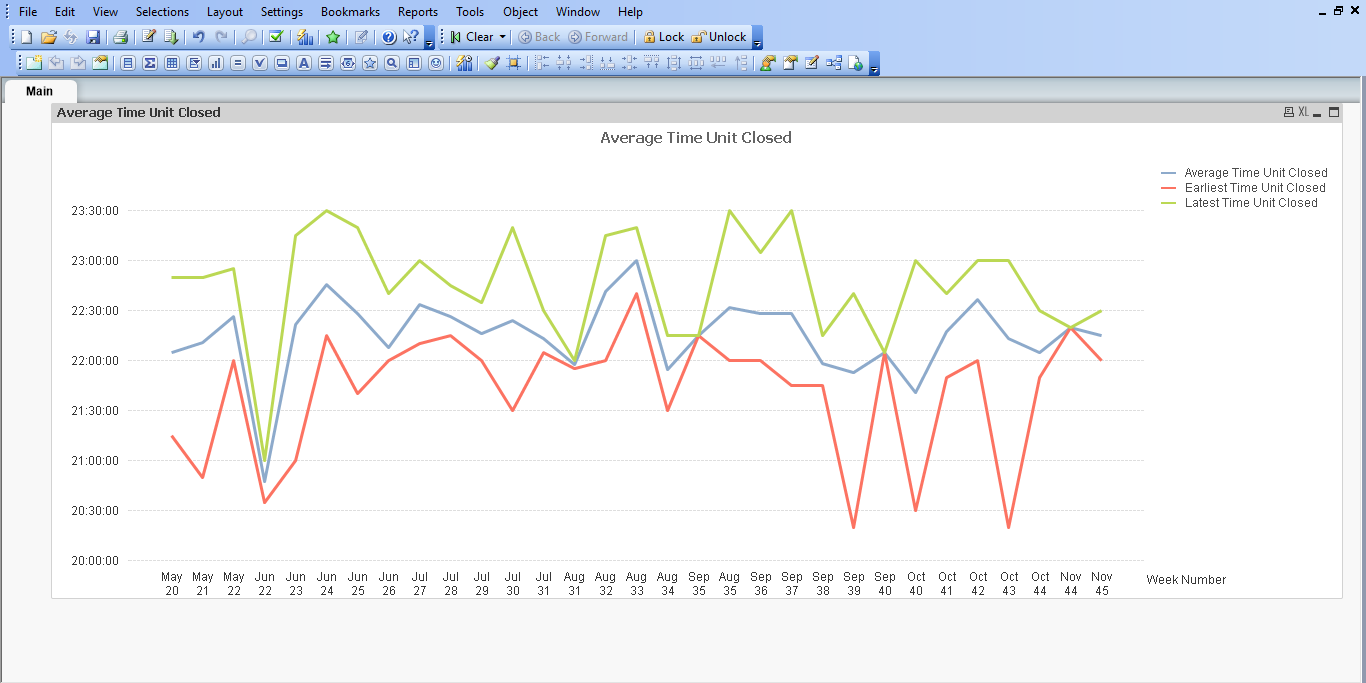The width and height of the screenshot is (1366, 683).
Task: Open the Object menu
Action: 520,12
